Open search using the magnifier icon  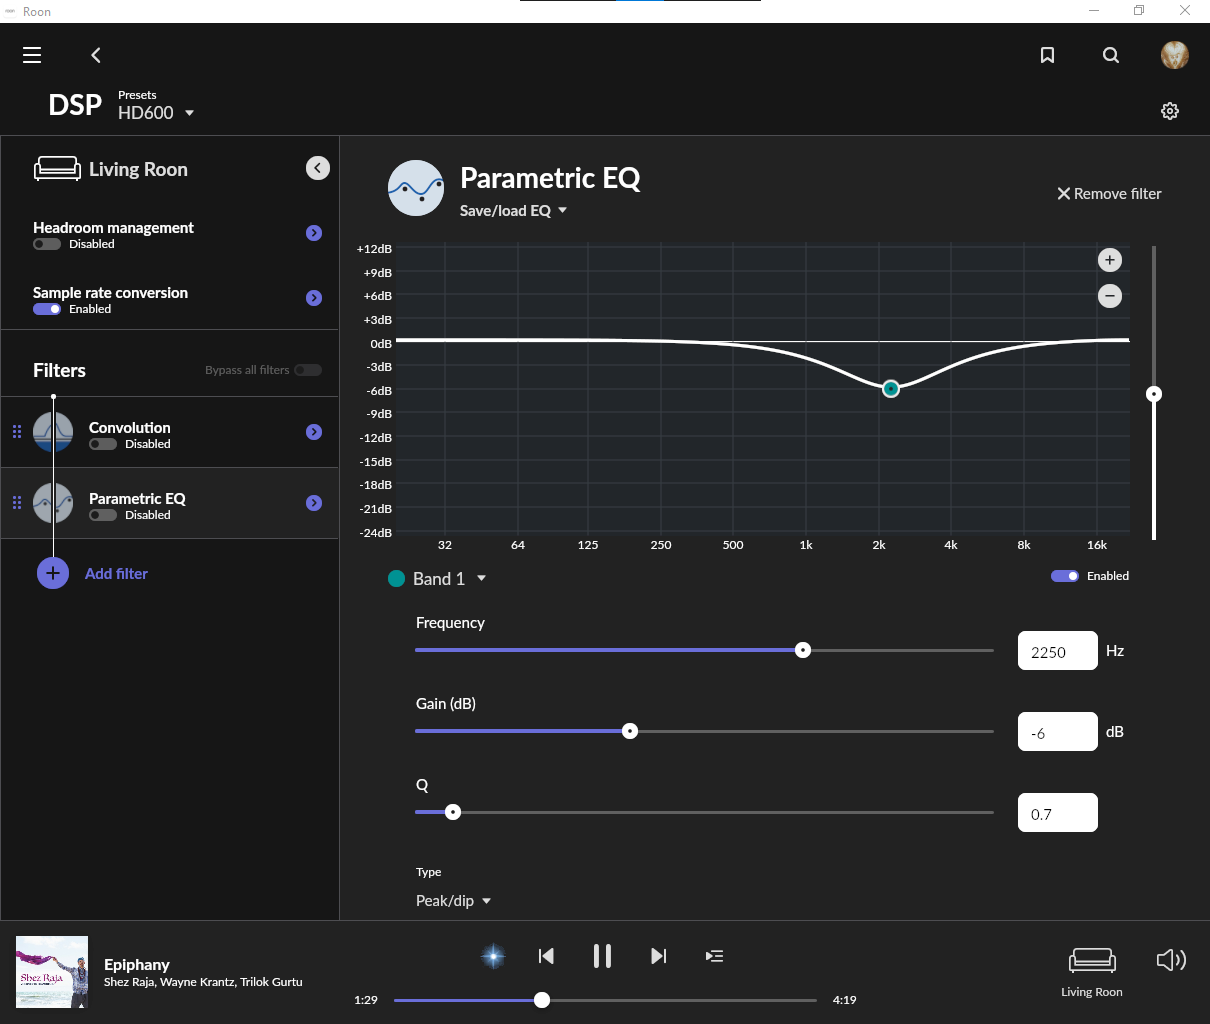[x=1110, y=55]
